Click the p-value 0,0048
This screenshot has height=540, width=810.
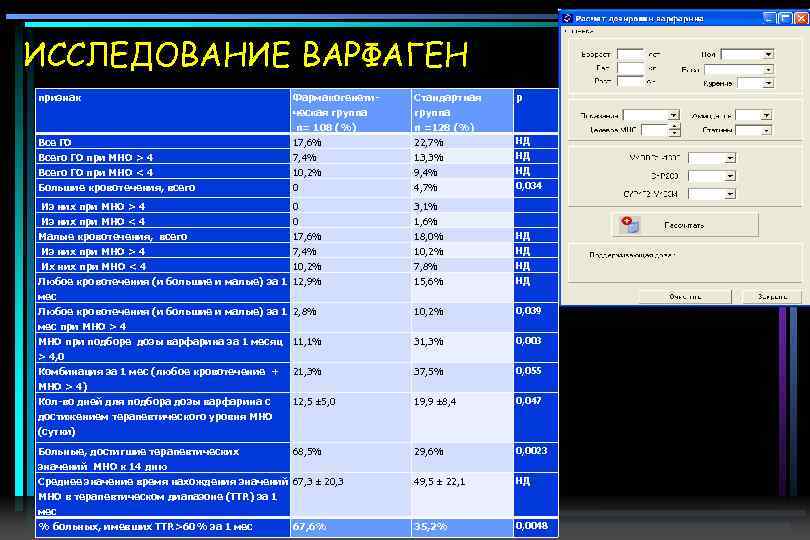point(531,526)
